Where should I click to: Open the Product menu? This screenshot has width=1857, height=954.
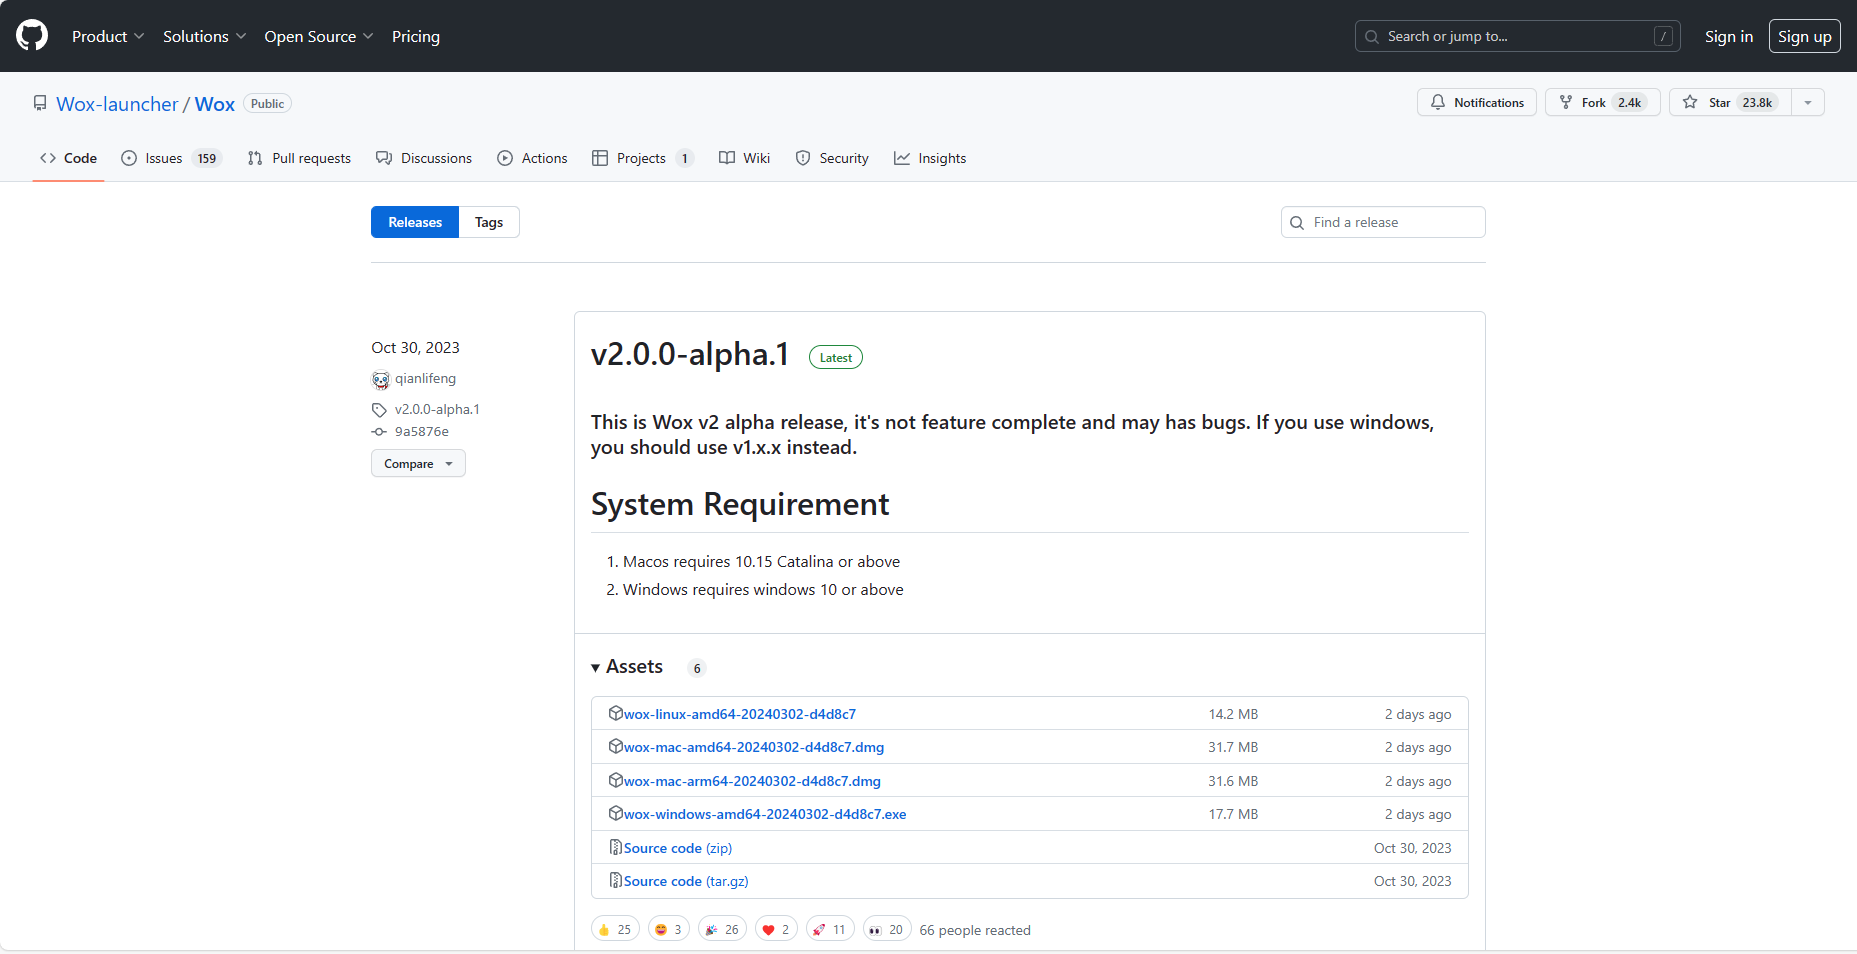(108, 36)
